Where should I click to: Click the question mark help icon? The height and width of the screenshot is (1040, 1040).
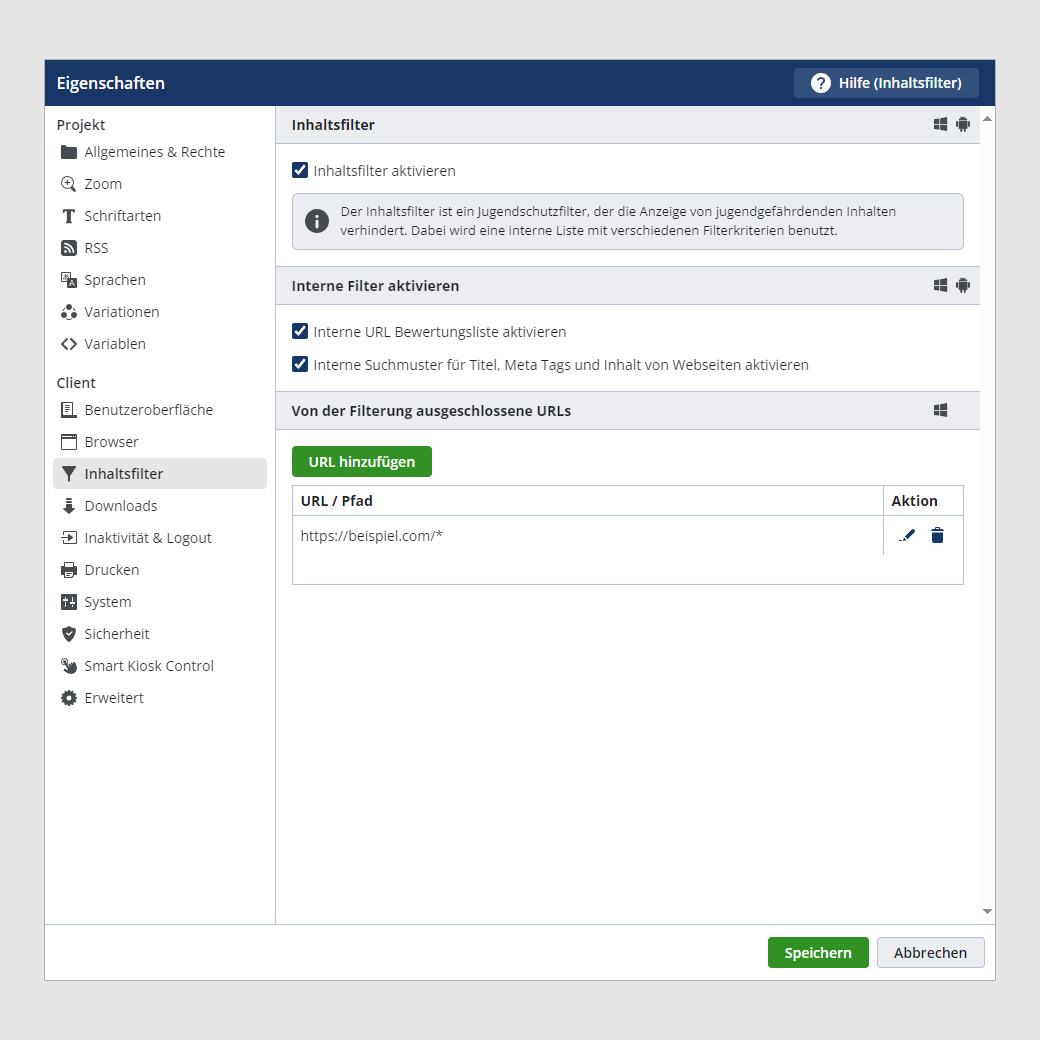821,83
